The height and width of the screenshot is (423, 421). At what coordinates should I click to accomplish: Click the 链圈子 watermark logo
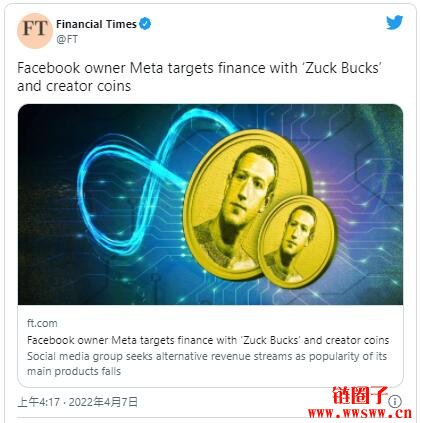[360, 395]
